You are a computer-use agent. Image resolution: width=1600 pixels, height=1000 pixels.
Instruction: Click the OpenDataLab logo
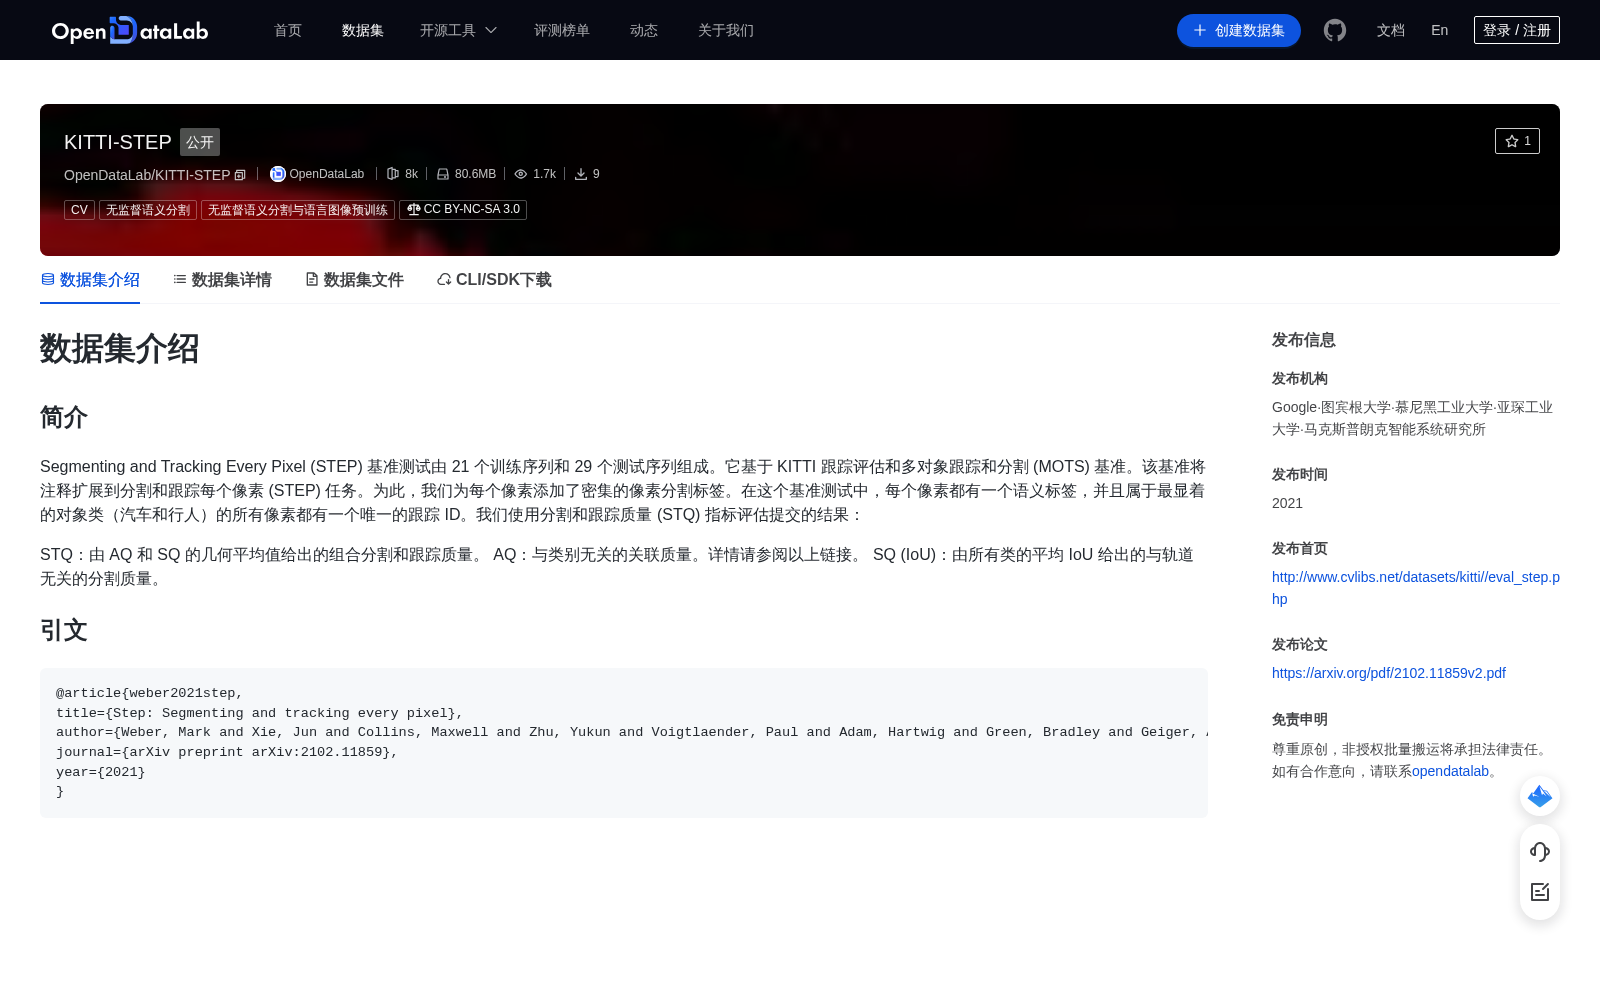click(x=130, y=30)
